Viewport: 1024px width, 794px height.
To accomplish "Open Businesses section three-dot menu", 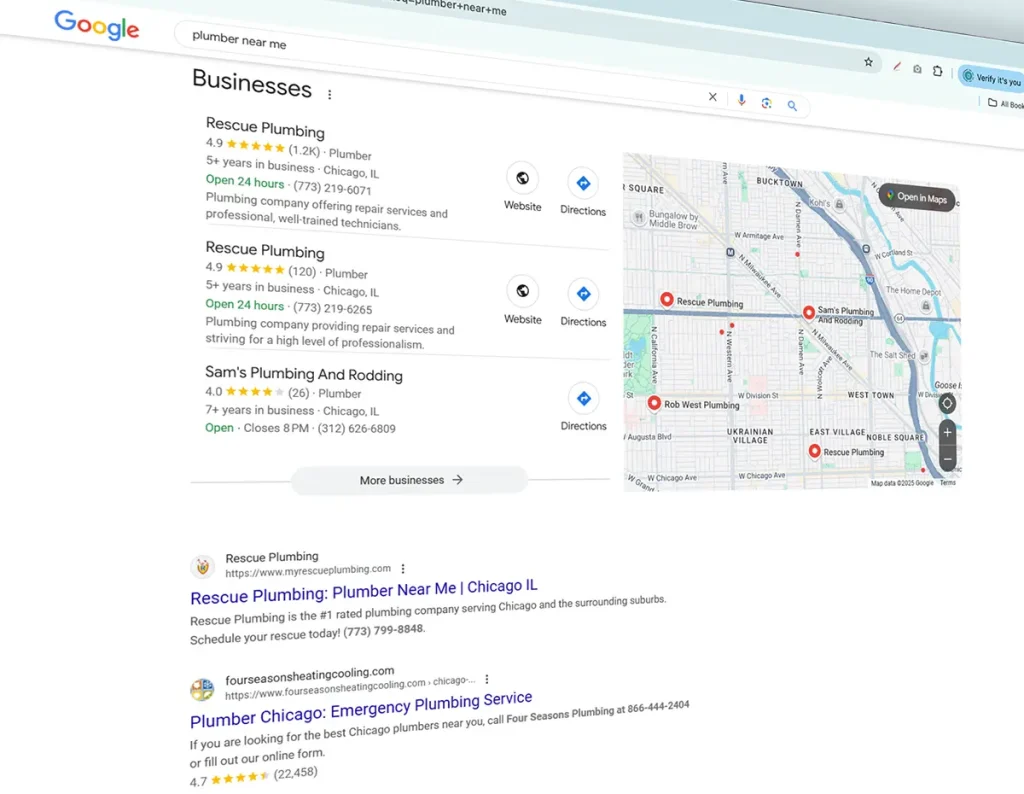I will [329, 95].
